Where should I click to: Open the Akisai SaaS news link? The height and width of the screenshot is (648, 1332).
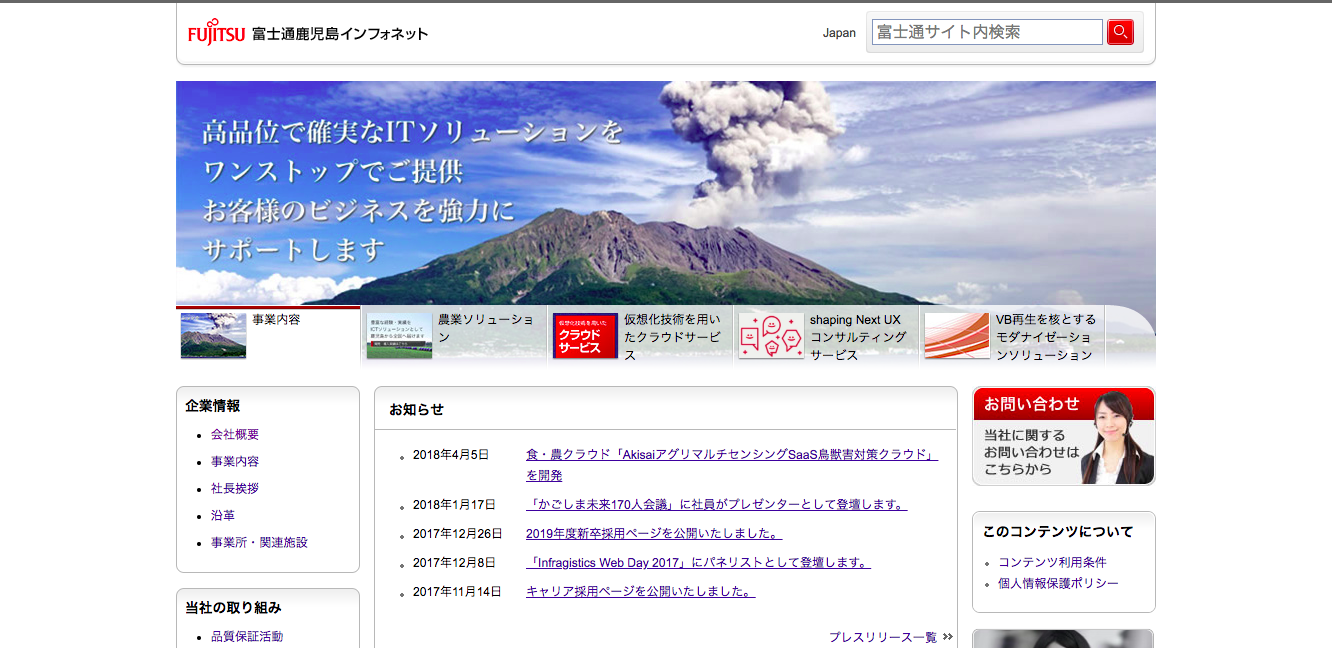pos(731,454)
